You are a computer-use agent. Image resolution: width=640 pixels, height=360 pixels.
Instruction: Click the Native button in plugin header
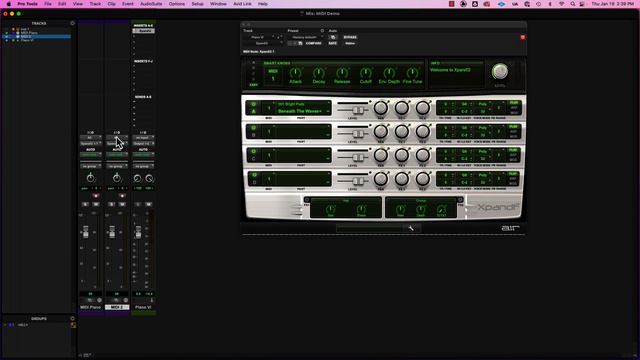pyautogui.click(x=350, y=43)
